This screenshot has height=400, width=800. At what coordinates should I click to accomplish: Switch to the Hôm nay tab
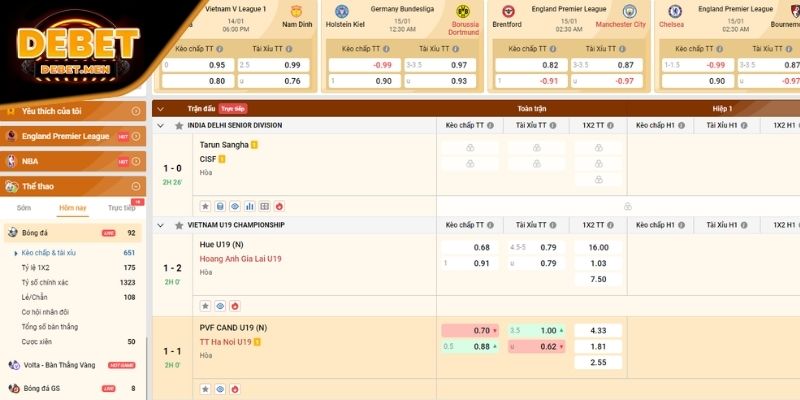[x=72, y=208]
